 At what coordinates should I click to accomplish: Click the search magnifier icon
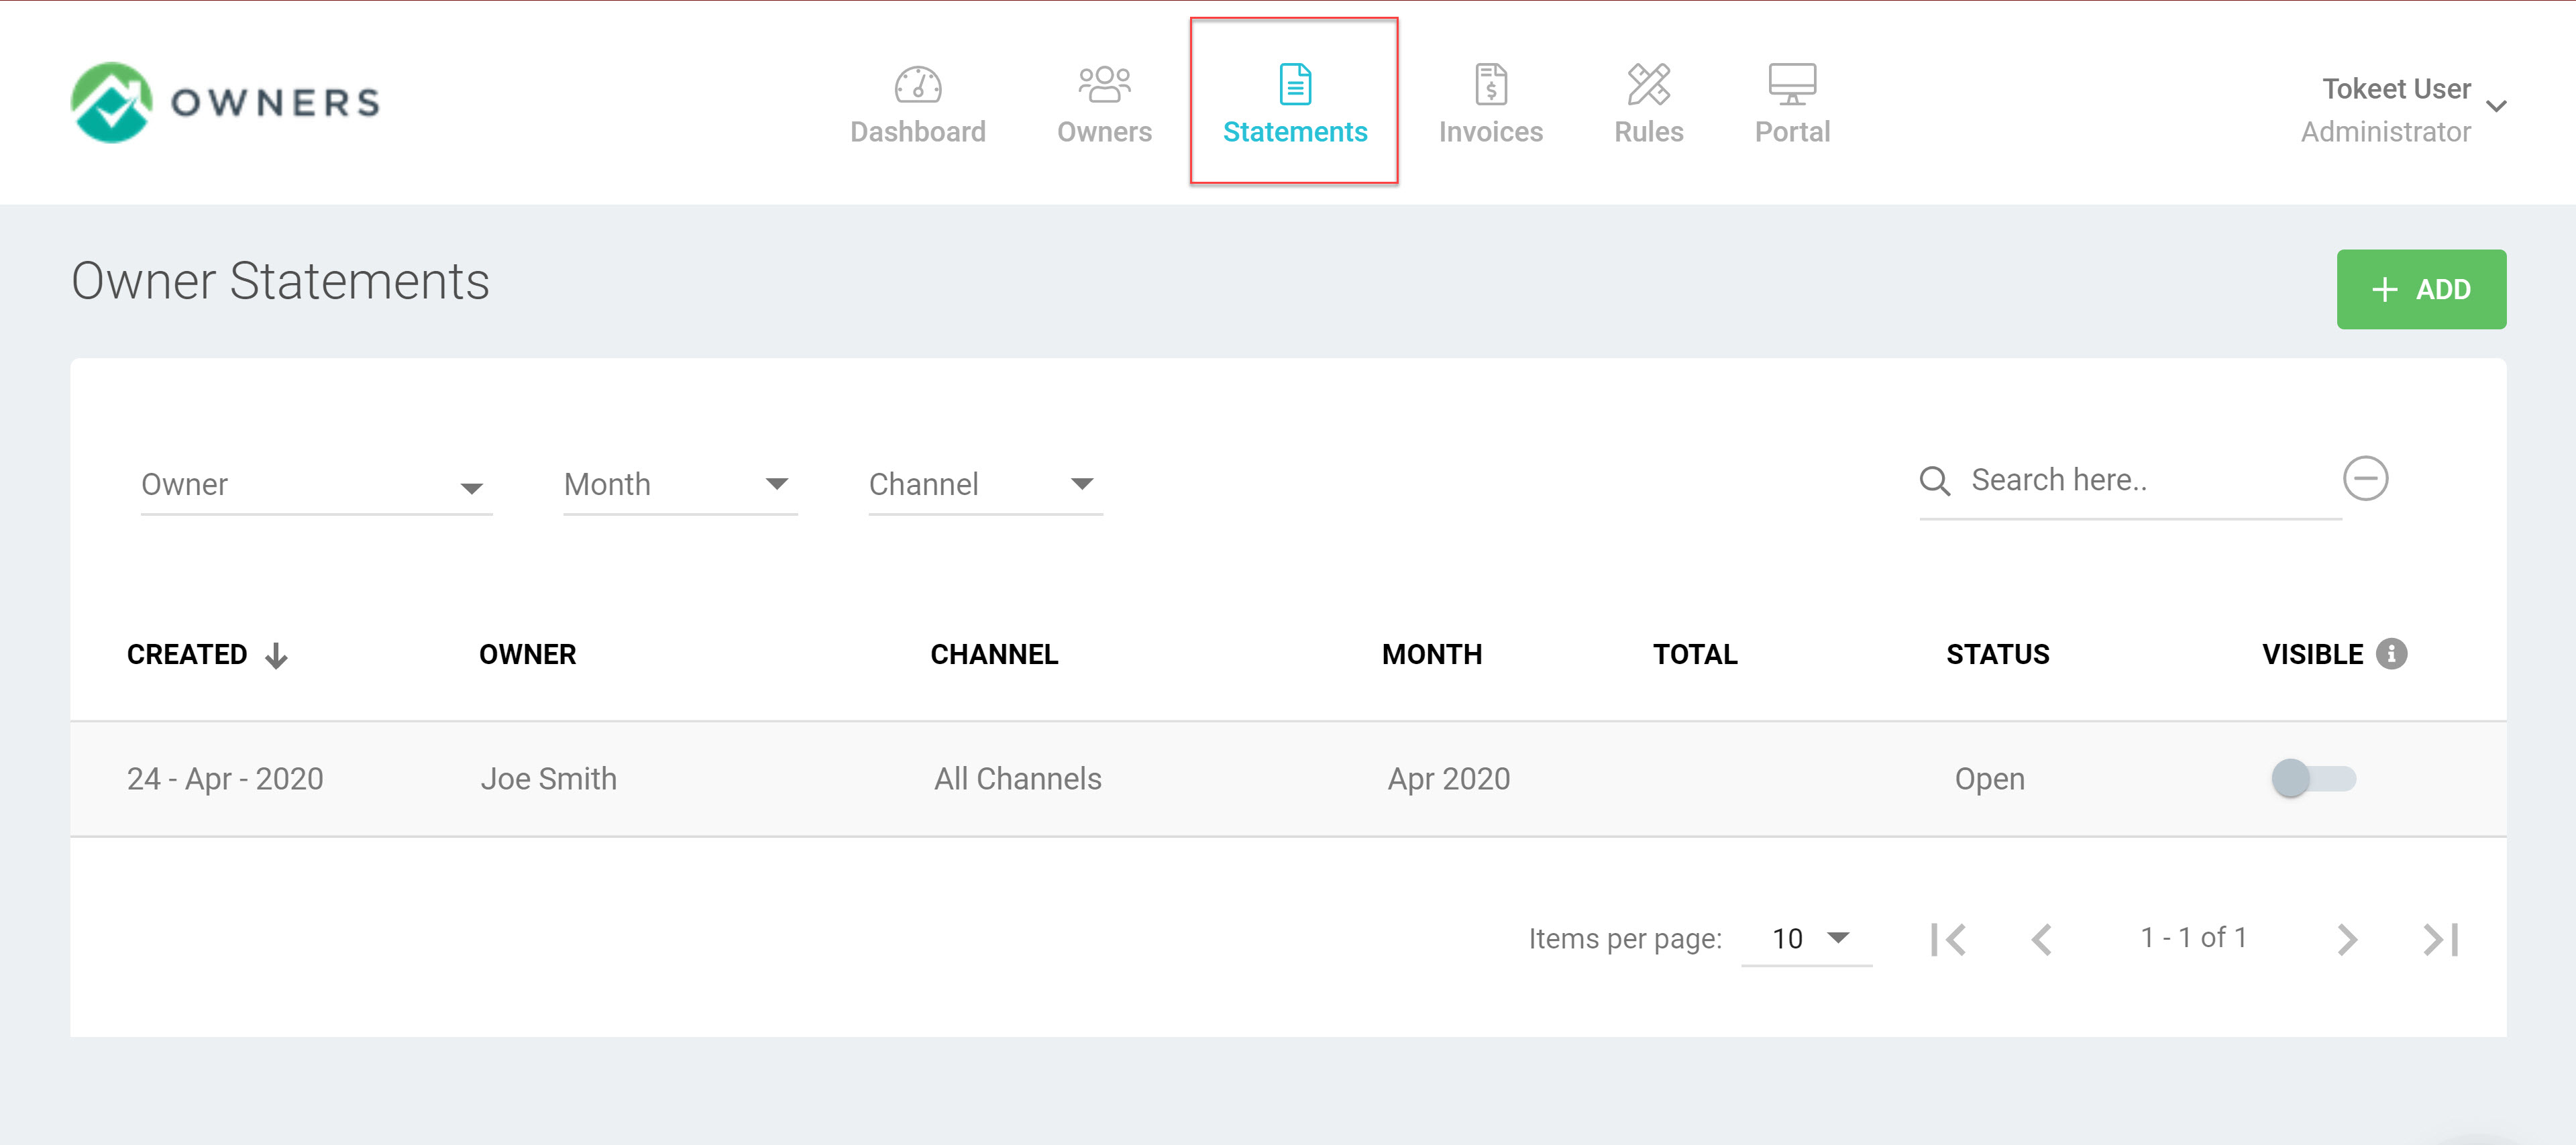[1935, 481]
